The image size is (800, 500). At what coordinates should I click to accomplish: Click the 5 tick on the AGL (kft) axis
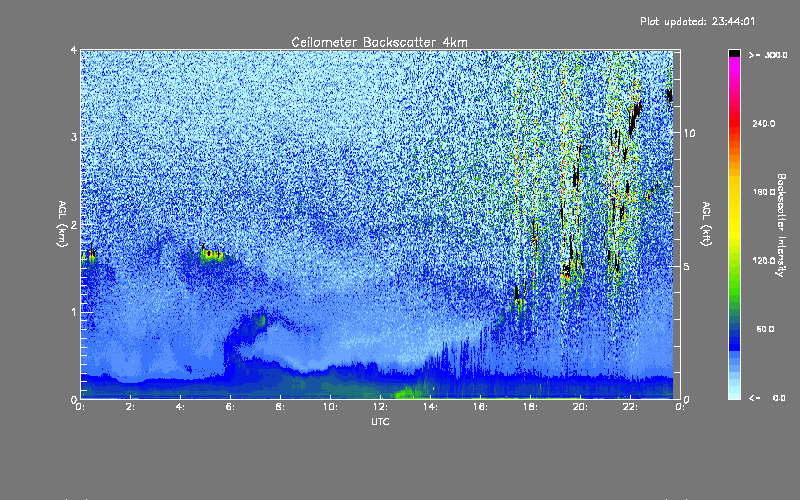coord(687,266)
